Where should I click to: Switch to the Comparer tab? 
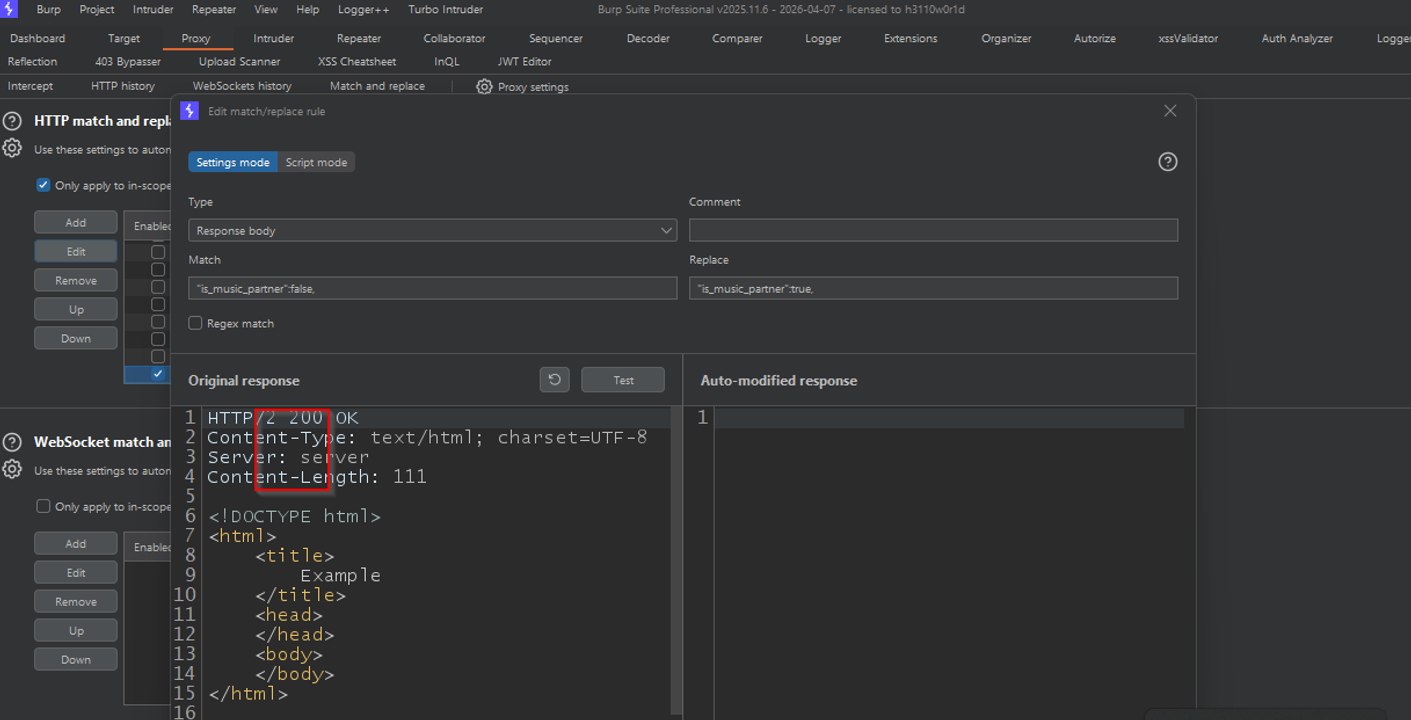737,39
